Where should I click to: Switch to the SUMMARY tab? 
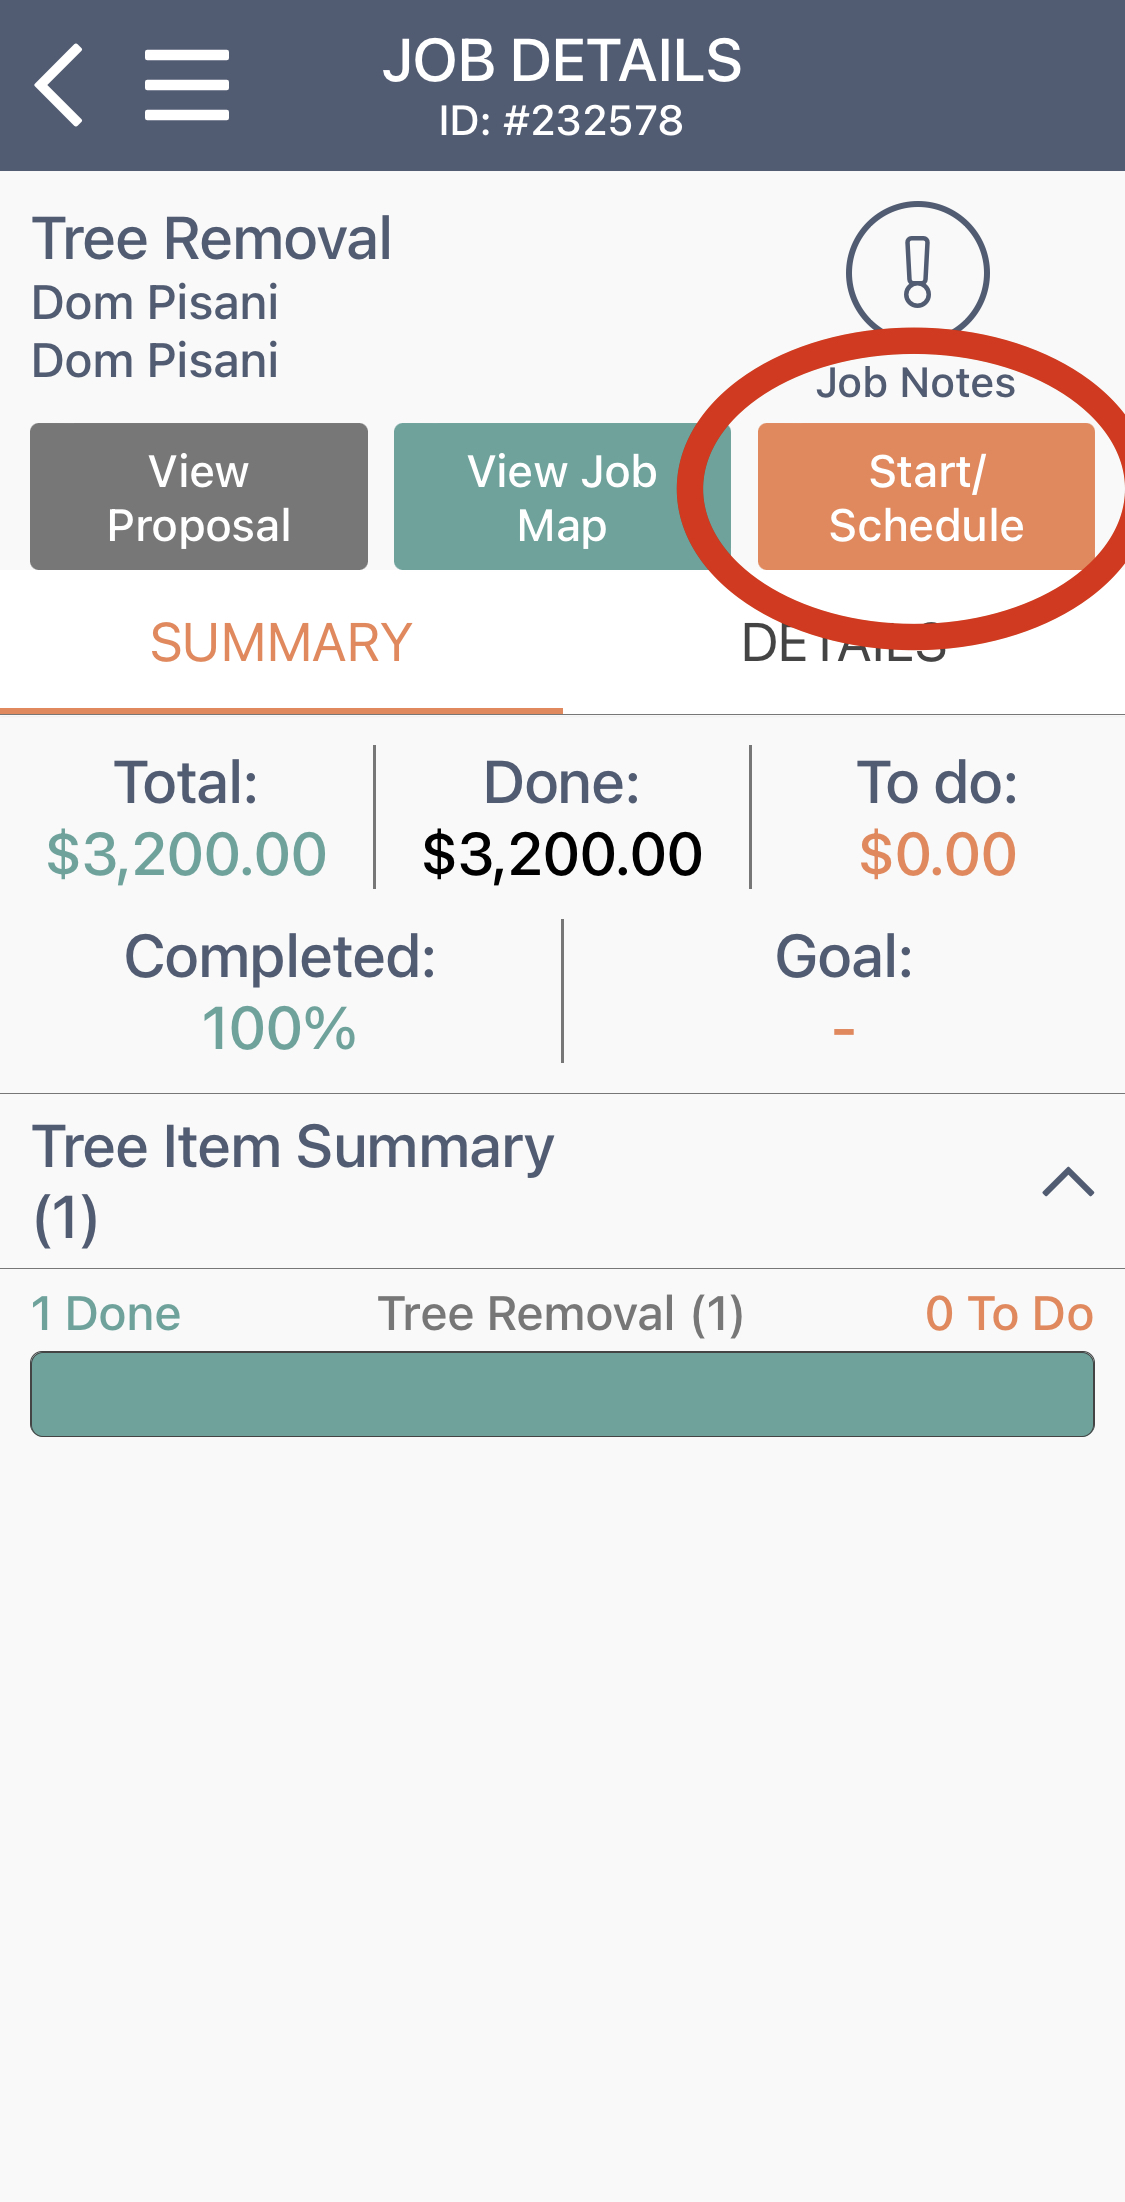tap(281, 643)
